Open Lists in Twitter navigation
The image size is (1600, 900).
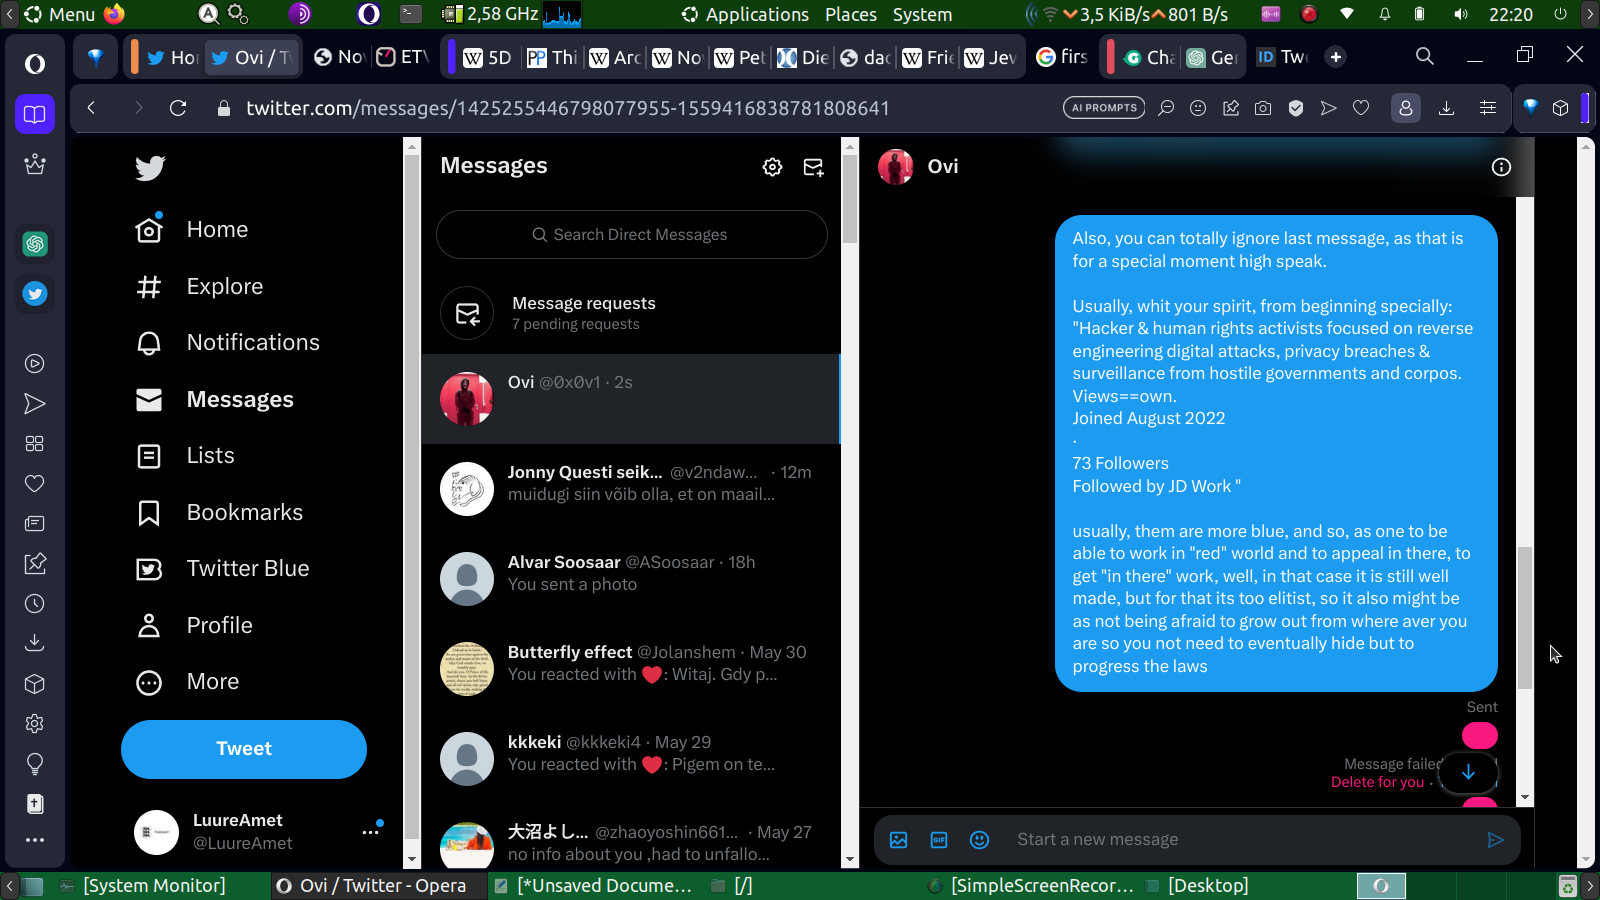point(185,456)
